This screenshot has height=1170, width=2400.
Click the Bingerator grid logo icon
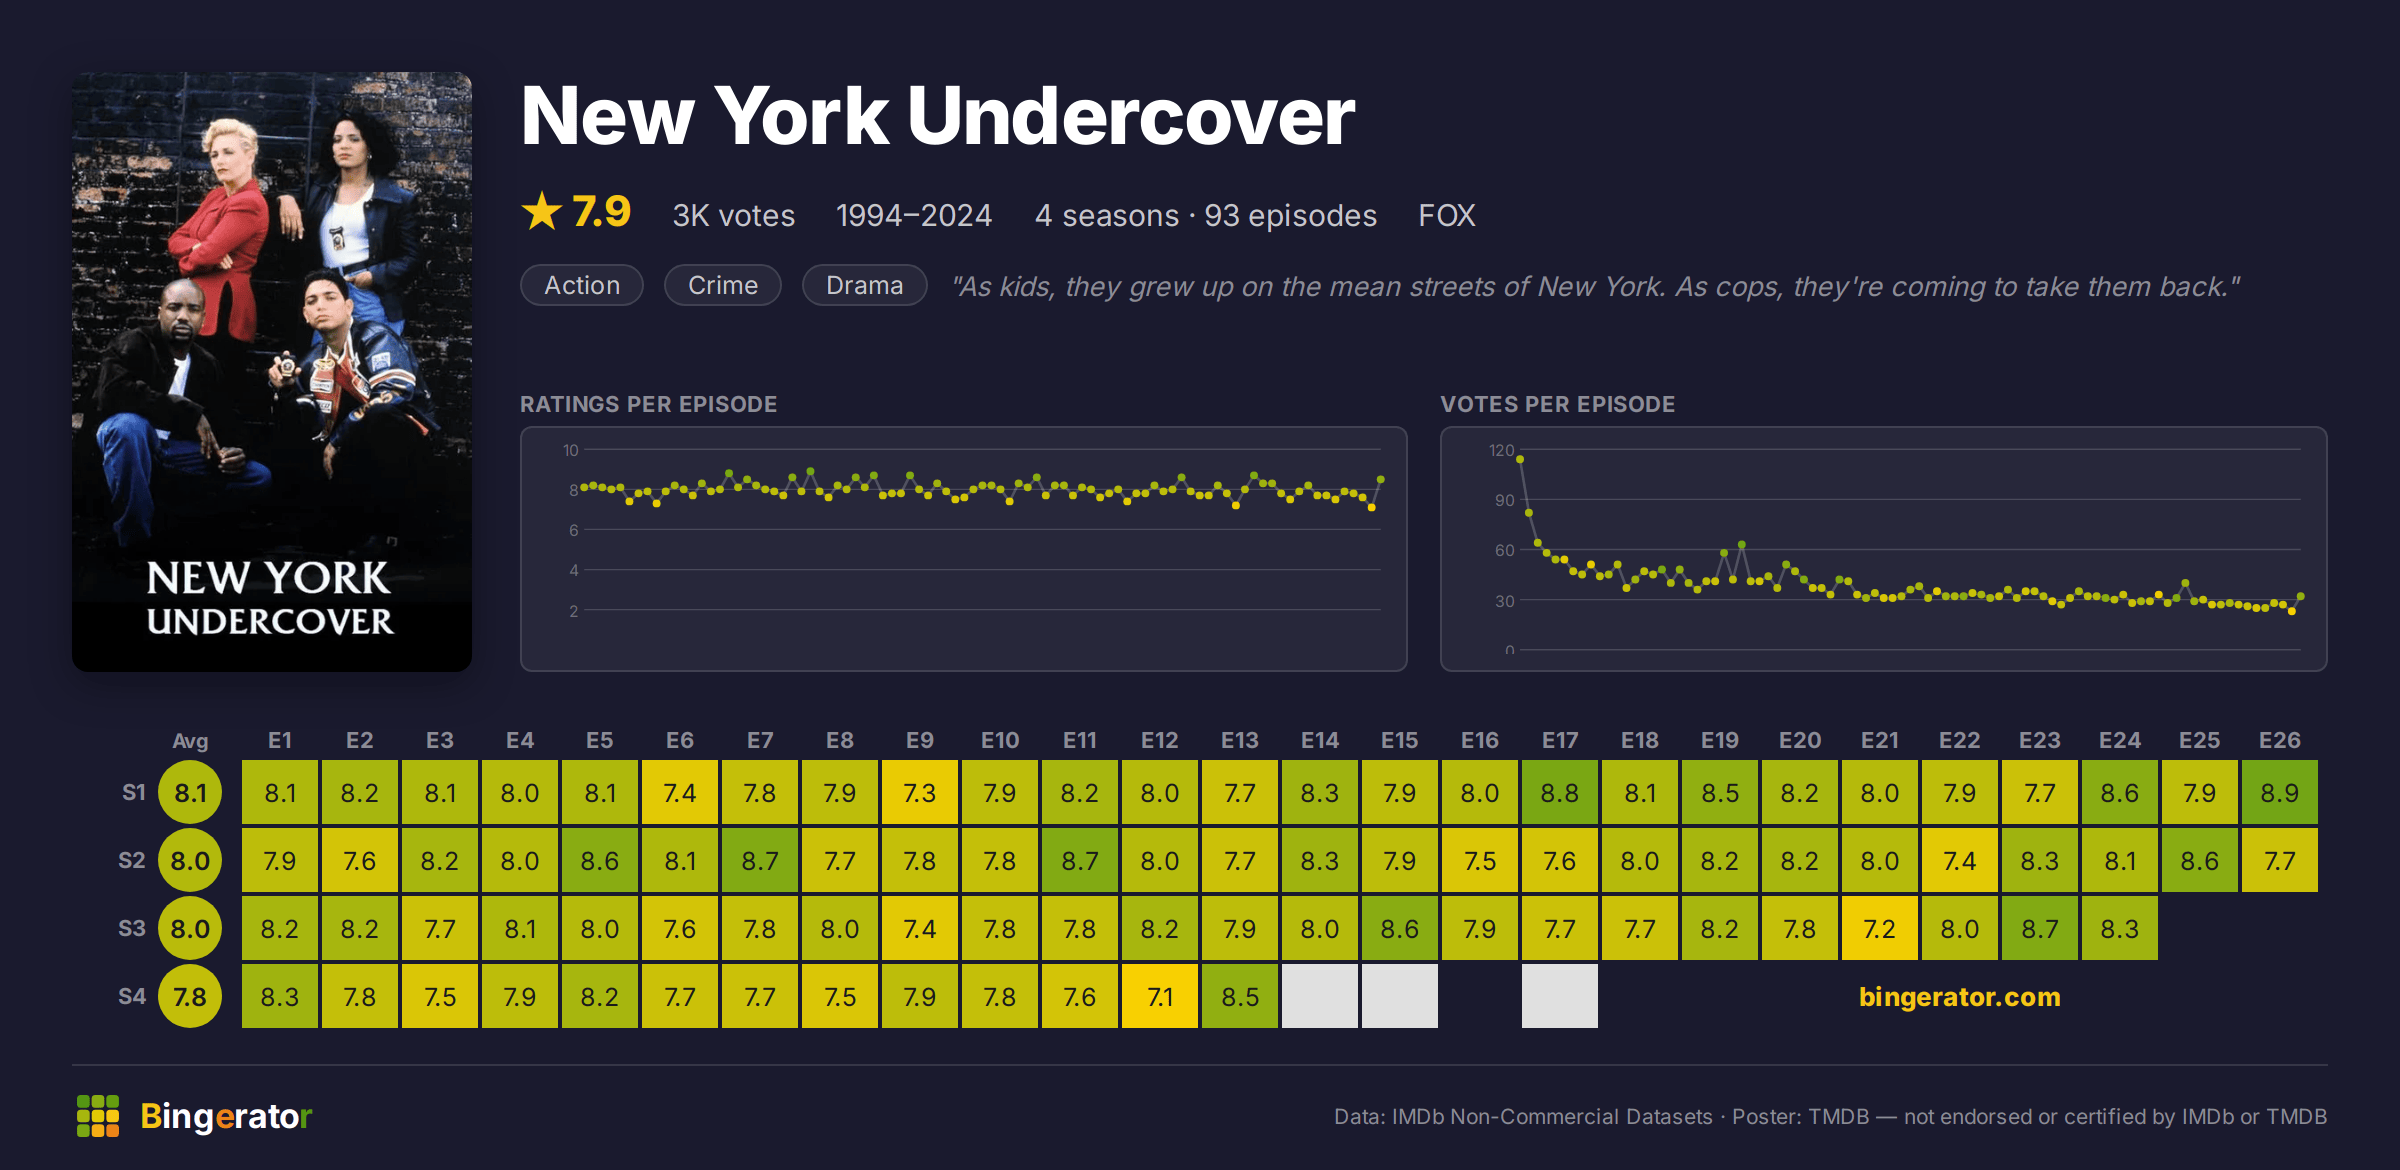[x=98, y=1116]
